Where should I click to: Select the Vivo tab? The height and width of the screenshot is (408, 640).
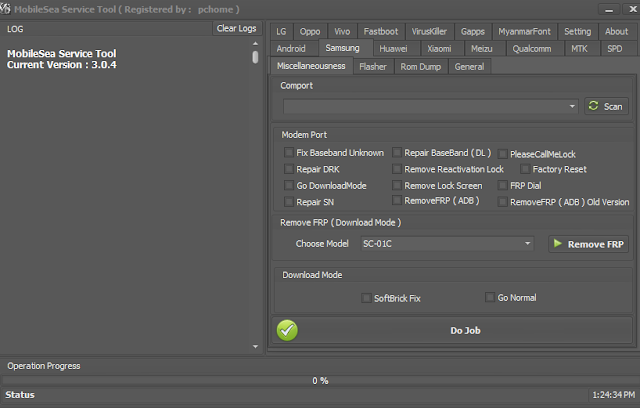click(x=342, y=31)
